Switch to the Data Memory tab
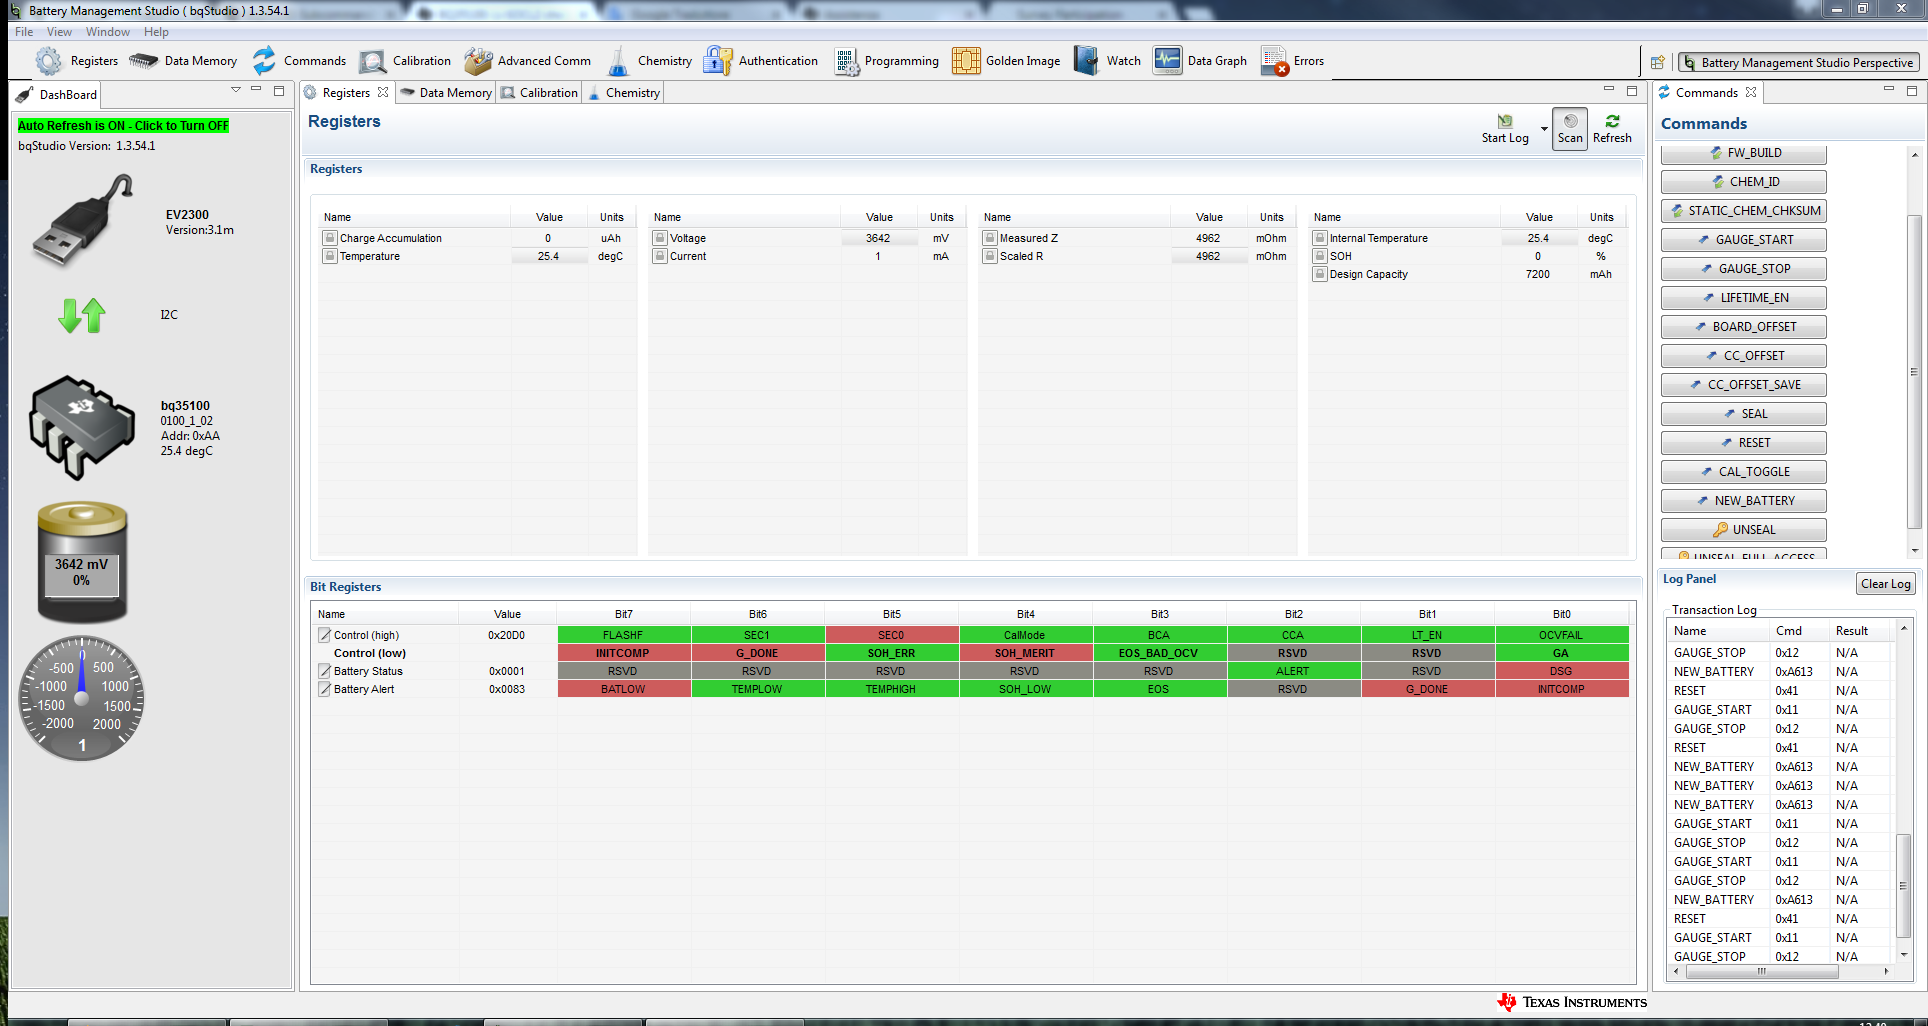 (x=446, y=92)
